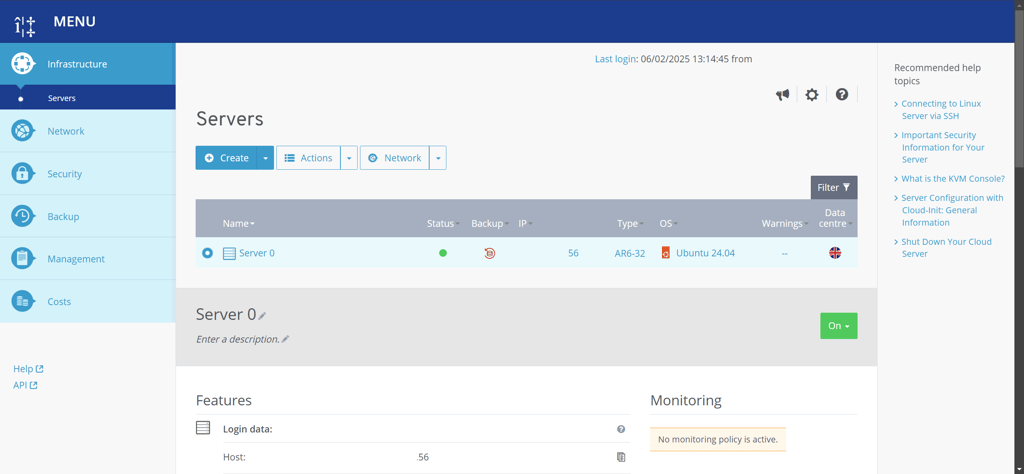Open the Help external link
Screen dimensions: 1024x474
[28, 369]
